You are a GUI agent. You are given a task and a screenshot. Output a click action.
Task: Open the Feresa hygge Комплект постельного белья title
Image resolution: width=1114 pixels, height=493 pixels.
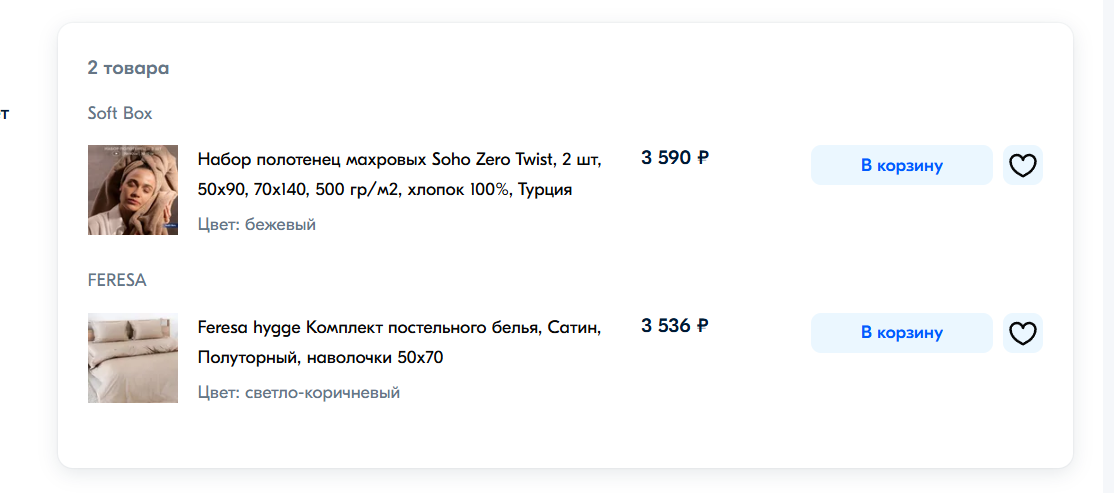coord(399,342)
